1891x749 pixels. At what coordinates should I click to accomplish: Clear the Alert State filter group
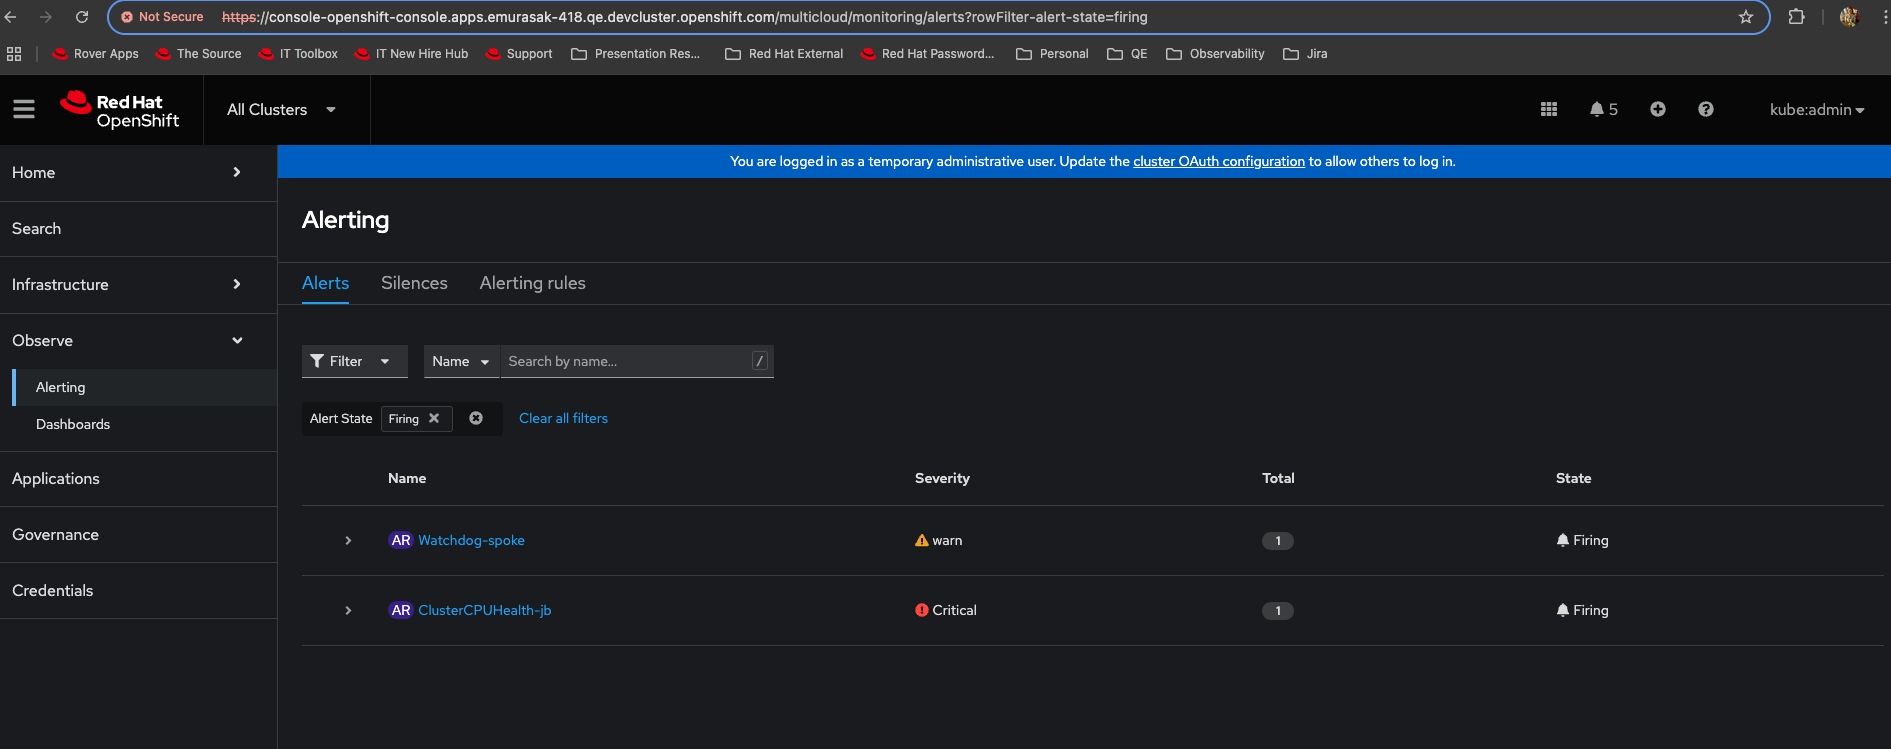coord(476,418)
